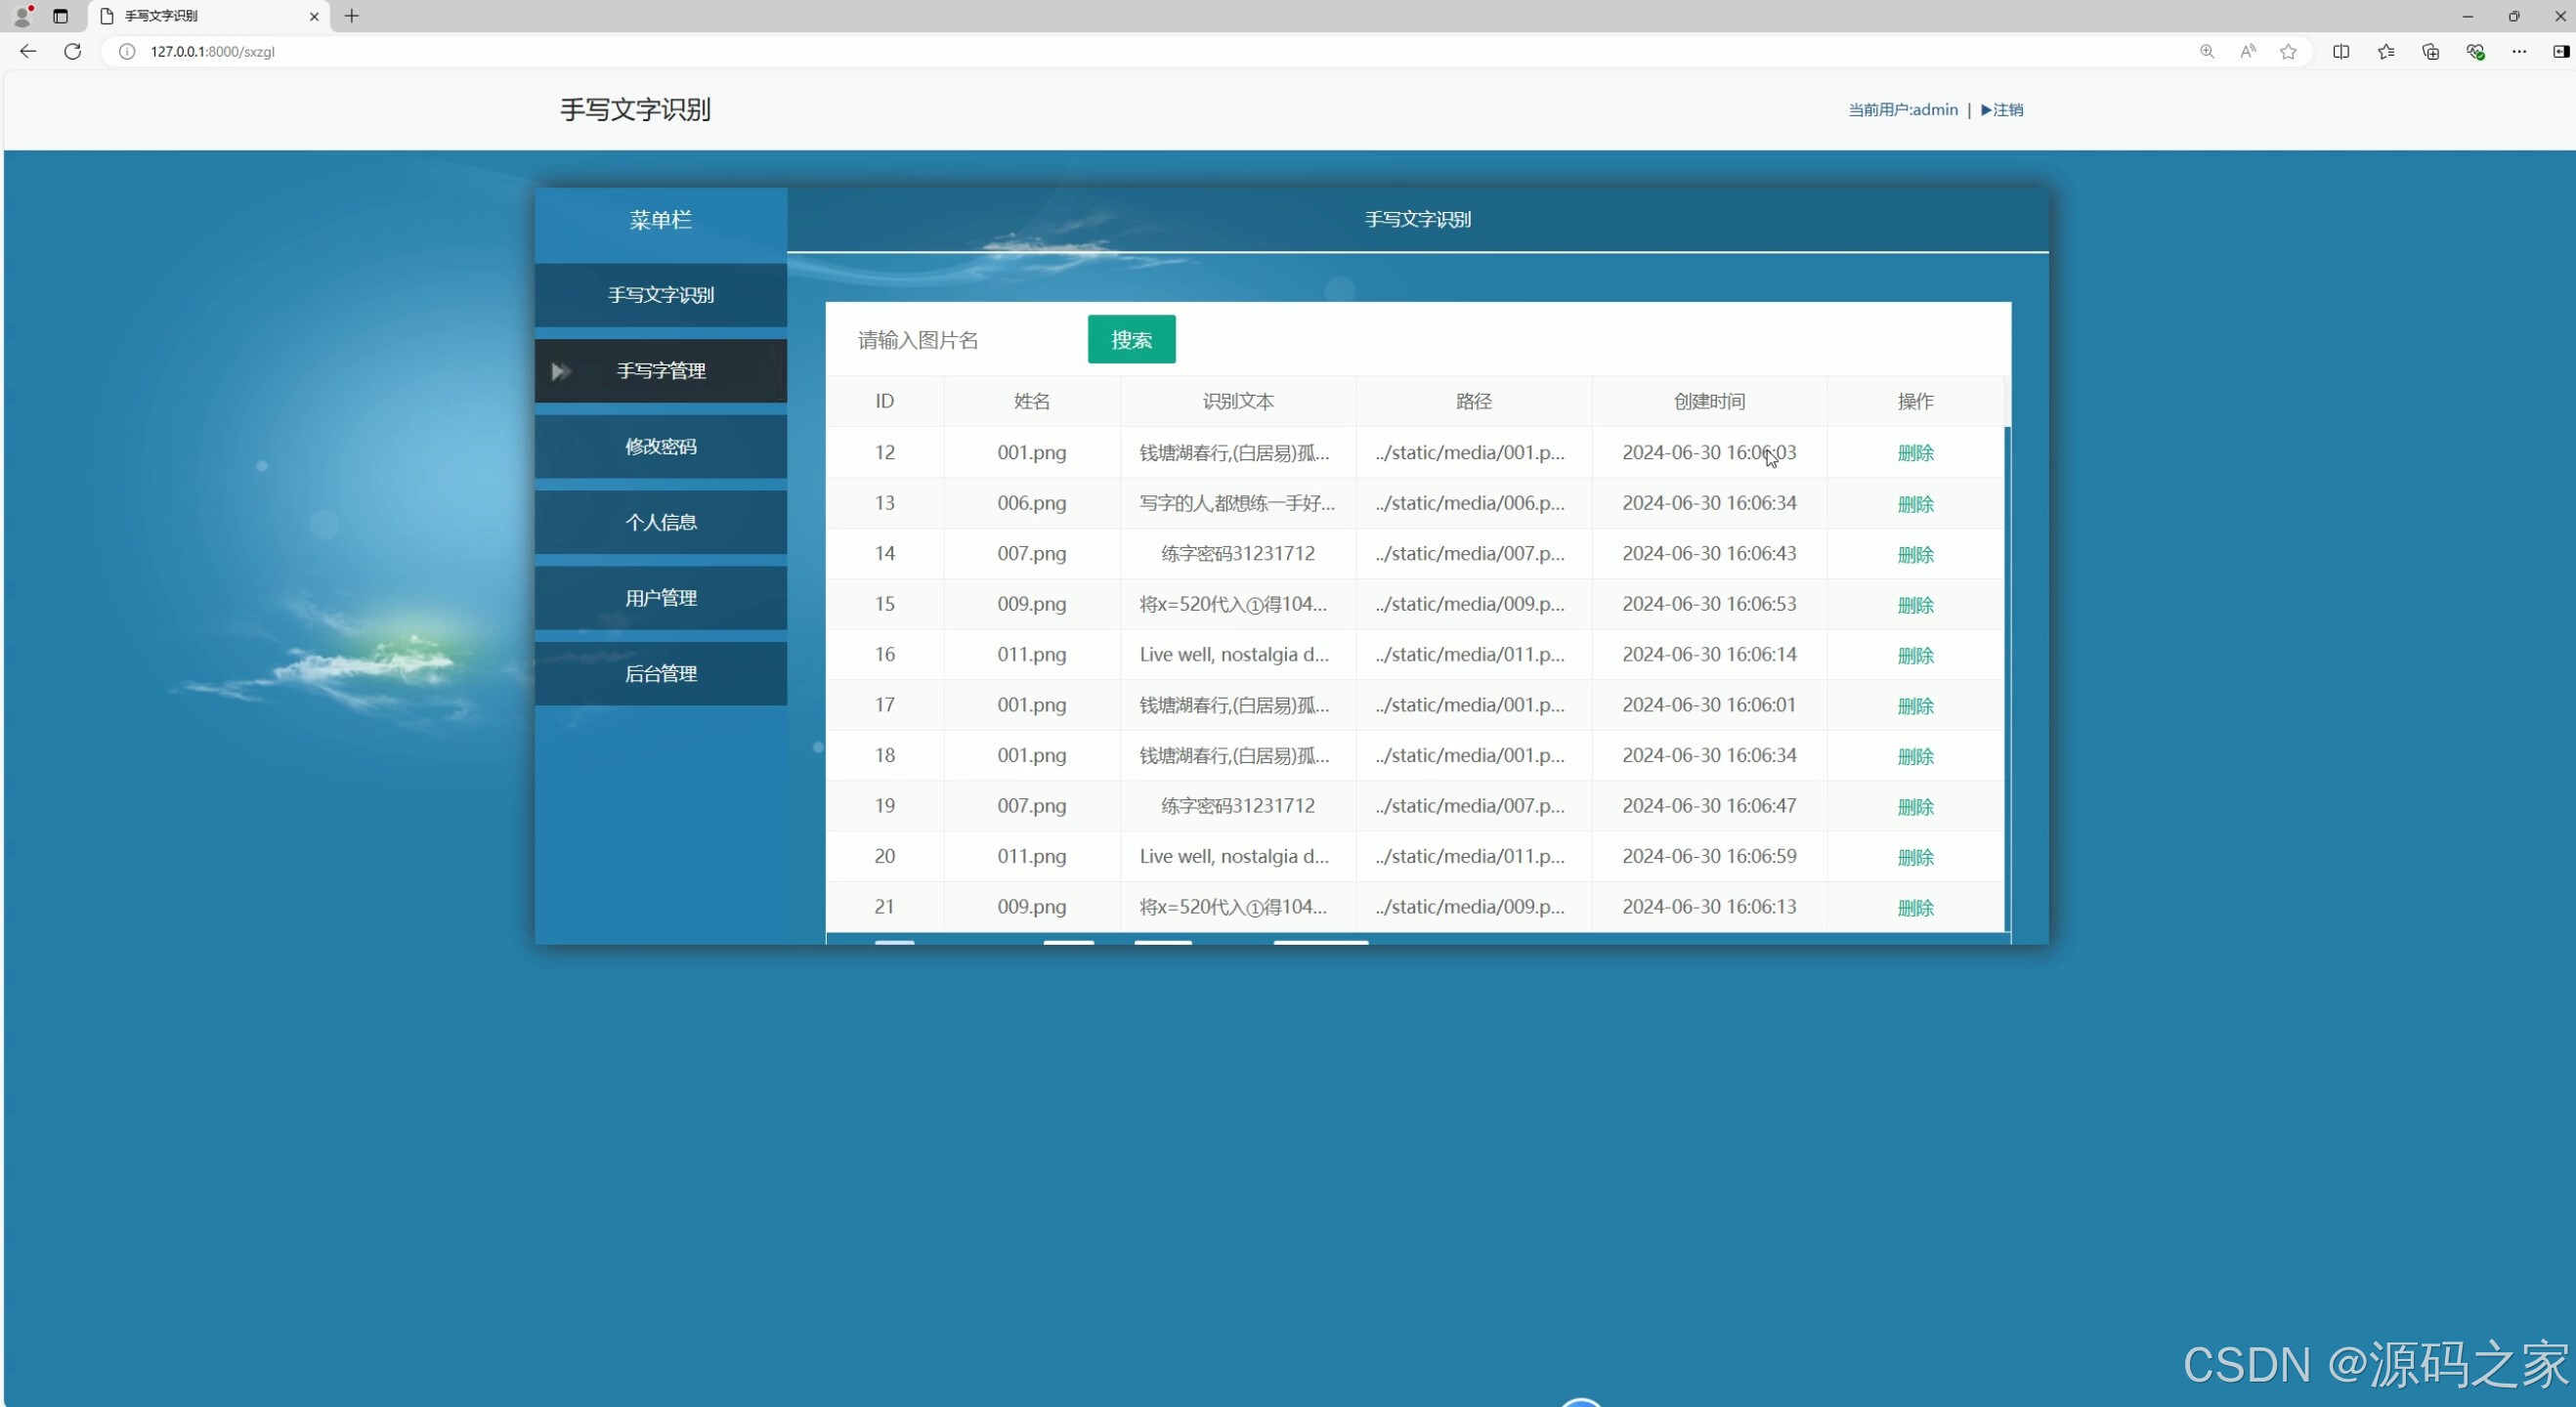Click the browser back arrow
Image resolution: width=2576 pixels, height=1407 pixels.
(x=28, y=51)
